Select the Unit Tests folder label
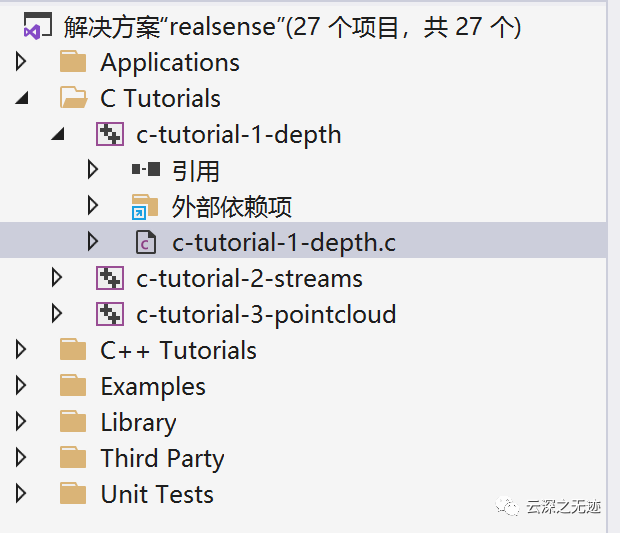The width and height of the screenshot is (620, 533). point(157,494)
